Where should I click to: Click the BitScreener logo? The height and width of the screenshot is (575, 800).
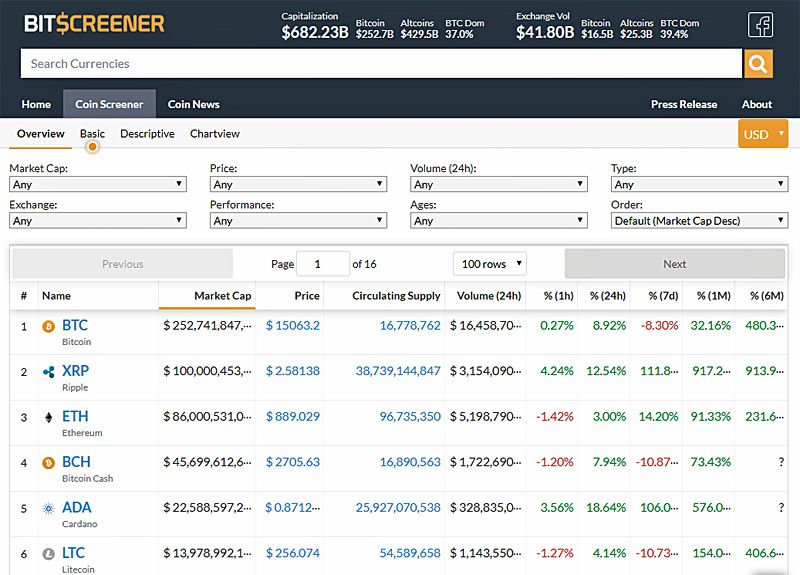point(94,23)
